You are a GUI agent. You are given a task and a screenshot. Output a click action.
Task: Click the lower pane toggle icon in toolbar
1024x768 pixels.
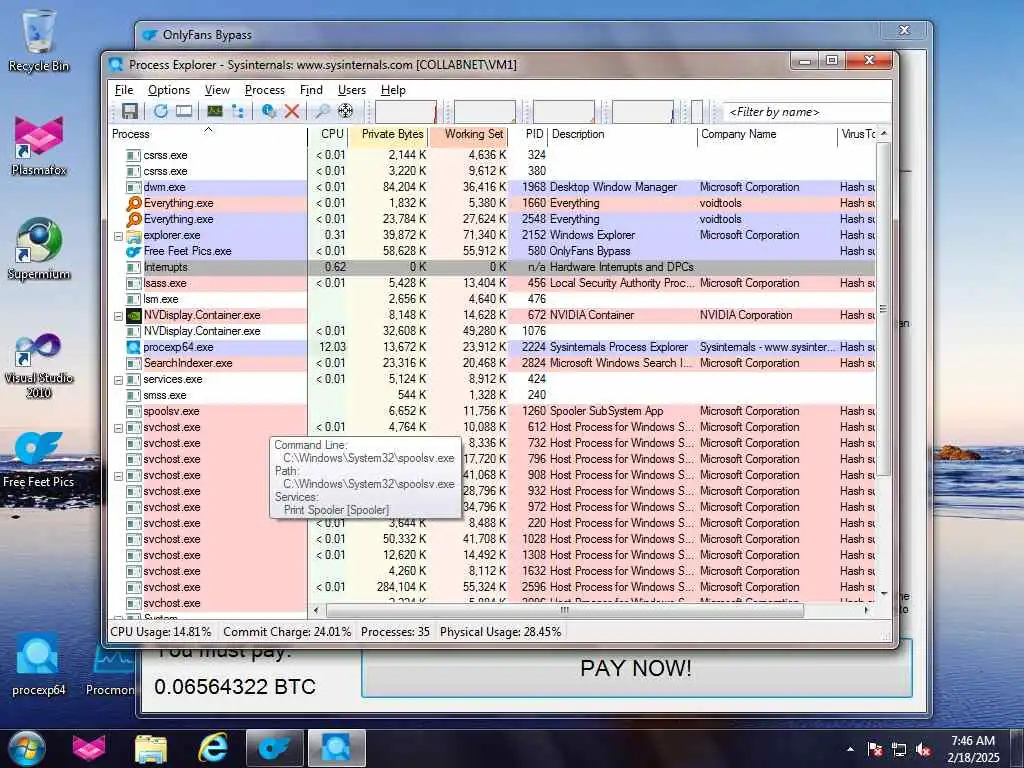pos(184,111)
